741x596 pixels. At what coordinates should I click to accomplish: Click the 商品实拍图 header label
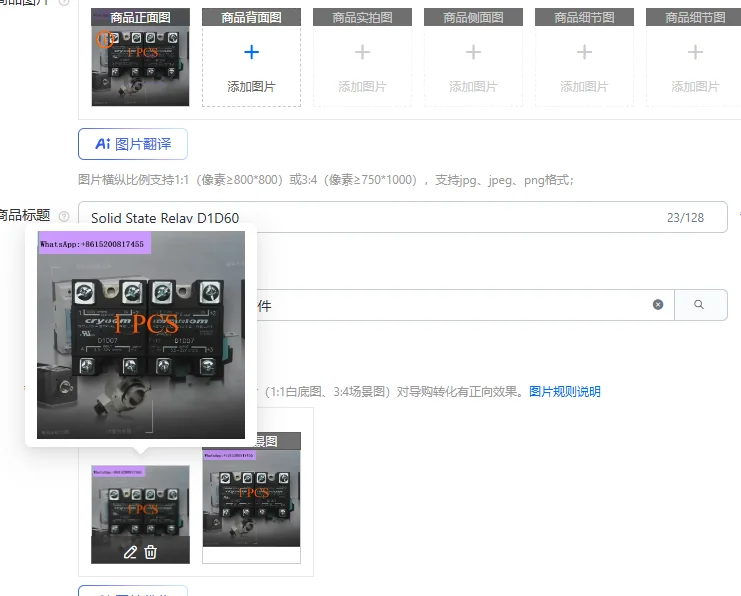click(x=362, y=17)
